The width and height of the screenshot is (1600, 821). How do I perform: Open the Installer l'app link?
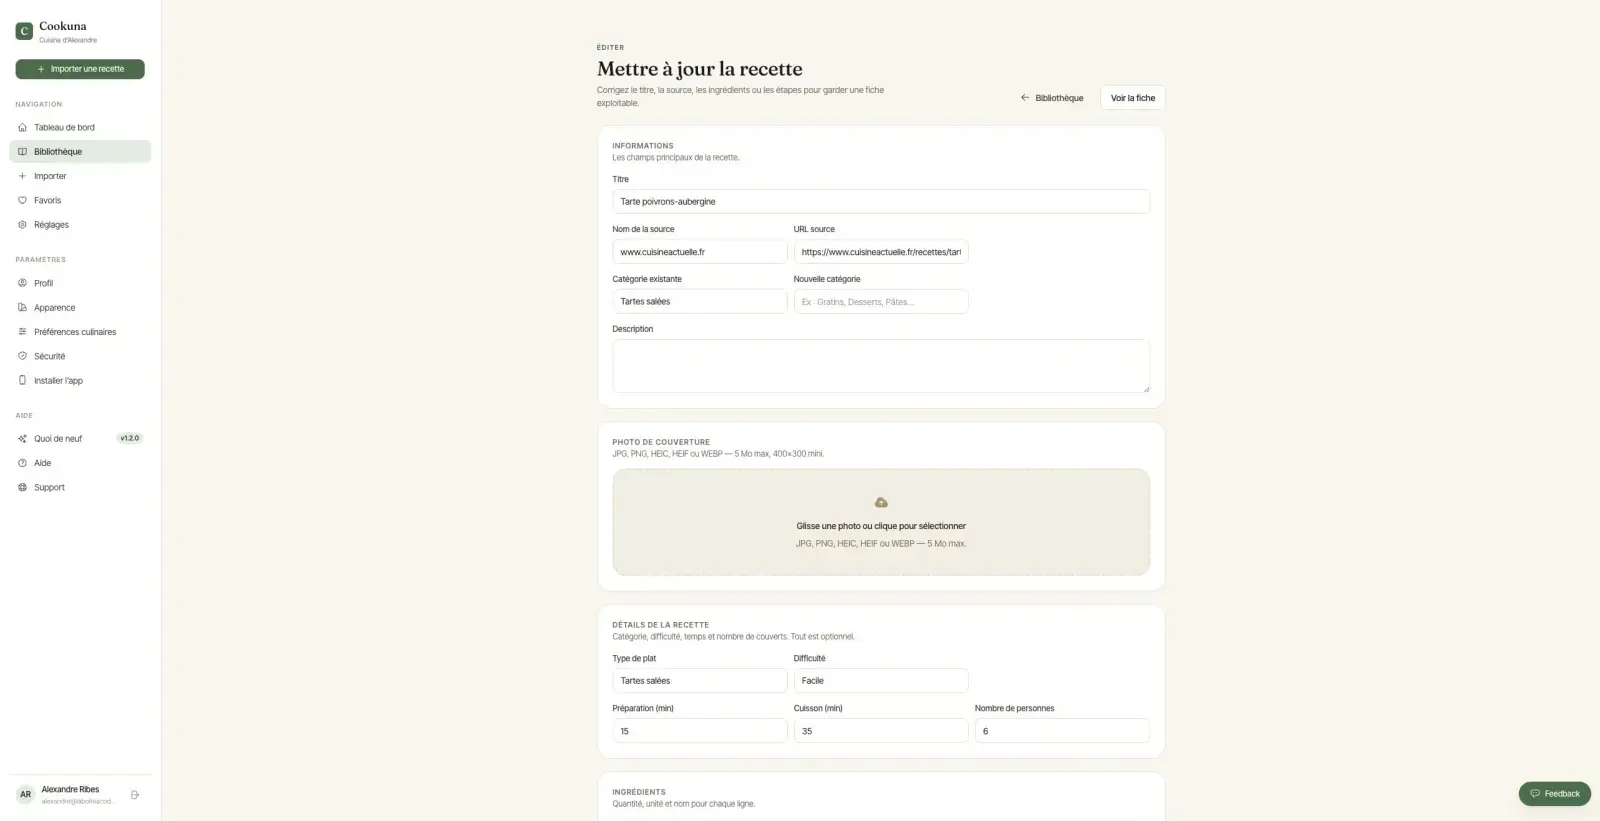[x=80, y=381]
